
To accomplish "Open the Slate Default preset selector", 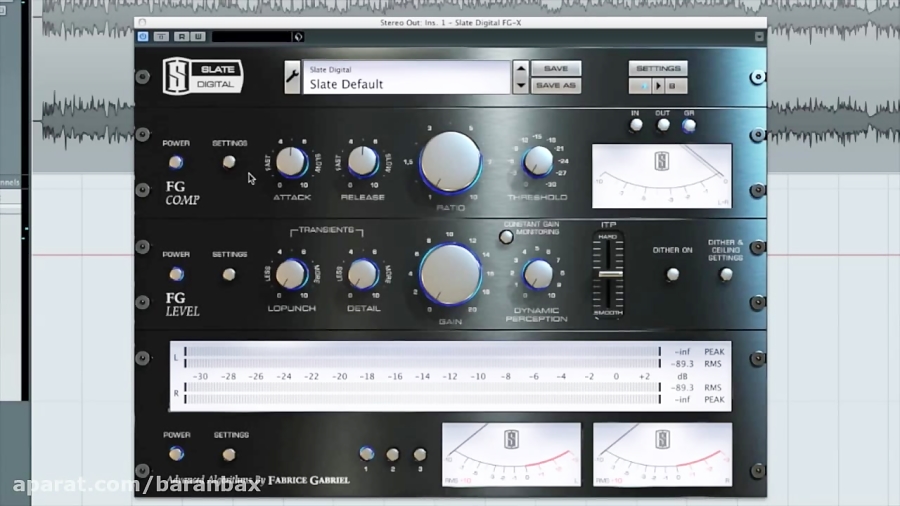I will (x=406, y=77).
